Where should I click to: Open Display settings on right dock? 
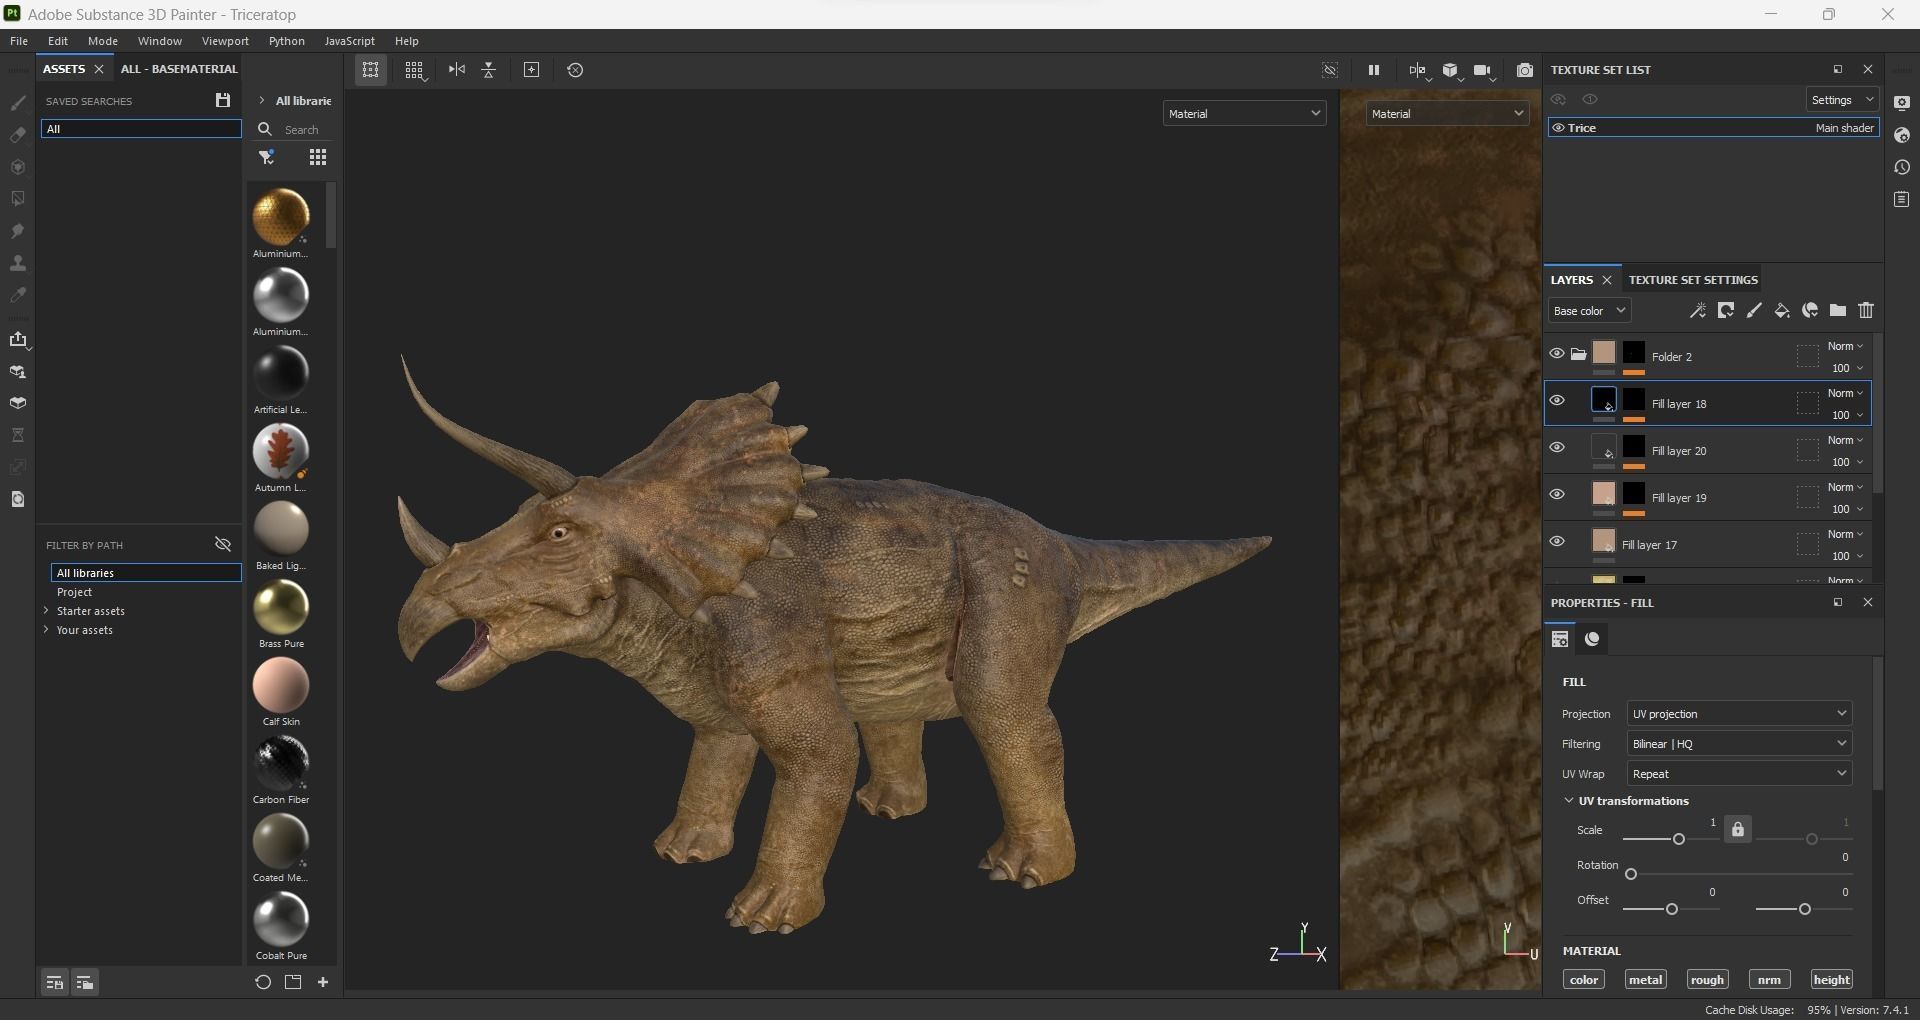[x=1902, y=103]
